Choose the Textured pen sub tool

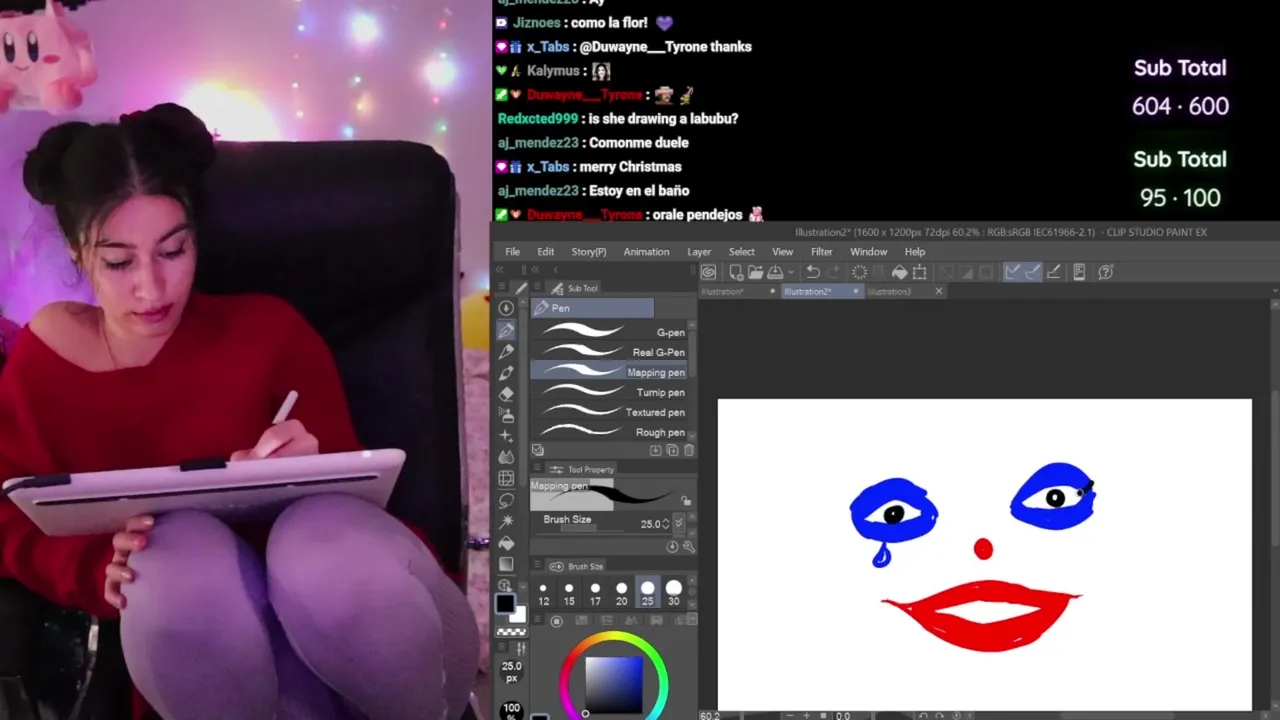609,412
